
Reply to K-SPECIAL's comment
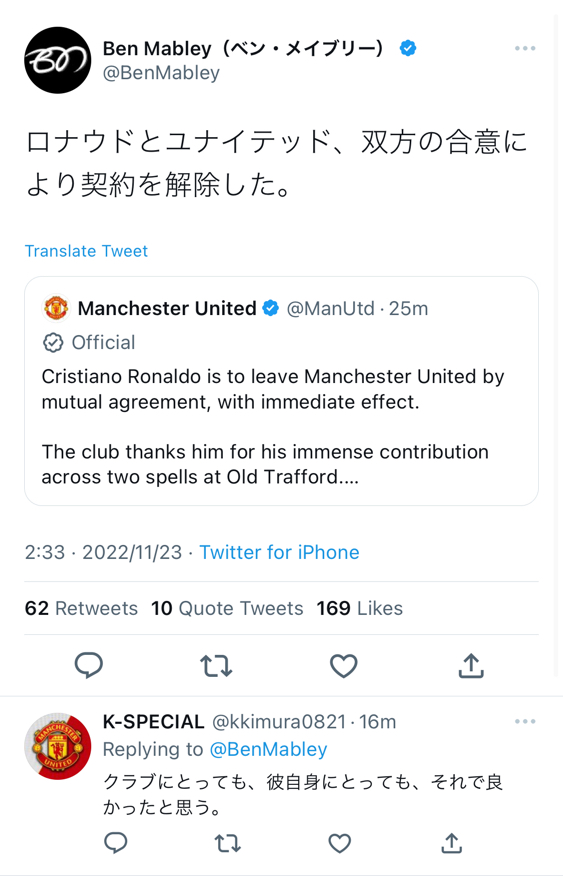[116, 843]
